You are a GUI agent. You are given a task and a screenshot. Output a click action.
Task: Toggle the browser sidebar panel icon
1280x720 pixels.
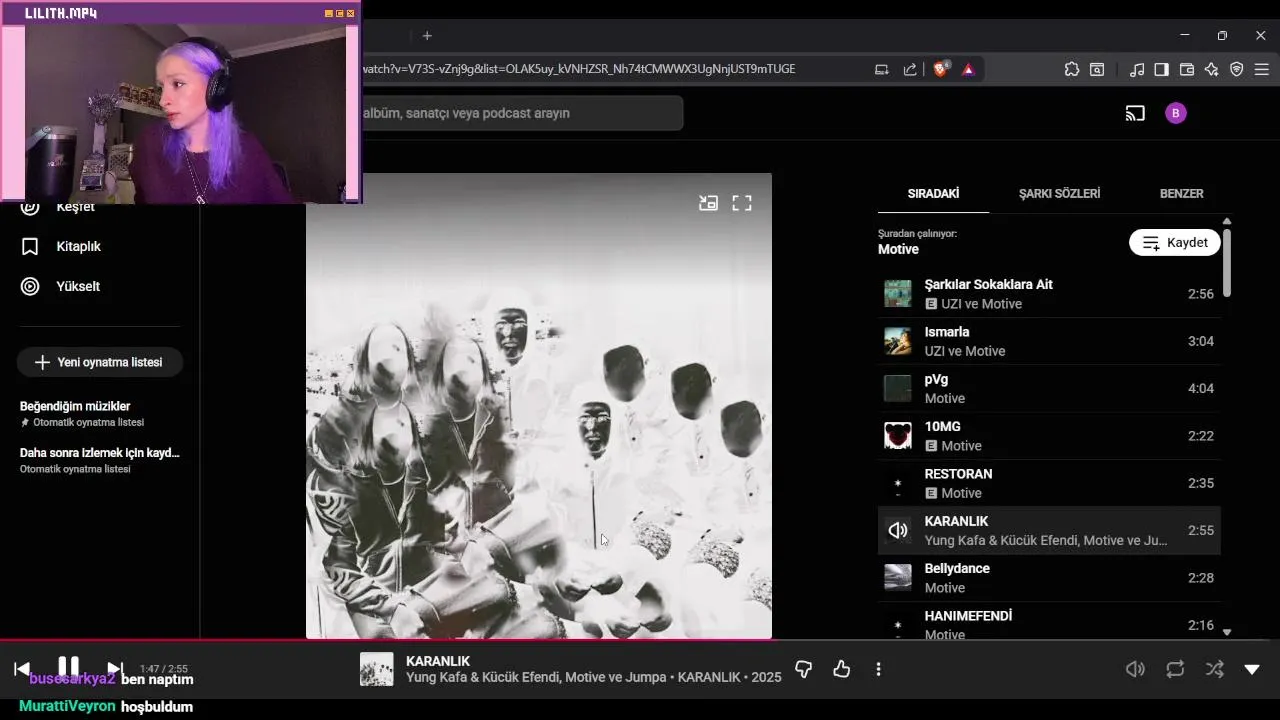[x=1161, y=69]
